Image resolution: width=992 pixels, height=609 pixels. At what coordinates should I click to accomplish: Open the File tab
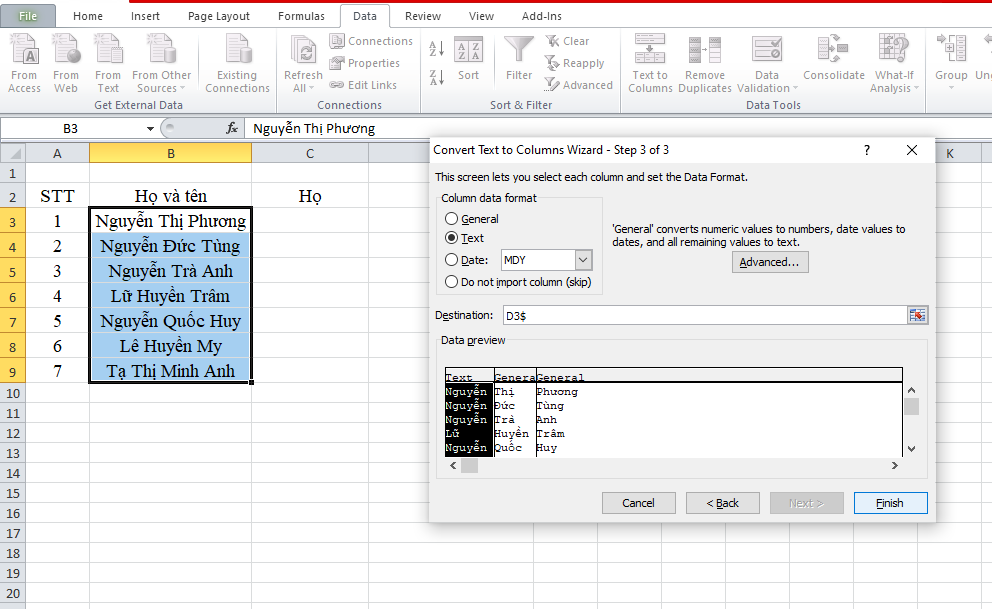28,16
